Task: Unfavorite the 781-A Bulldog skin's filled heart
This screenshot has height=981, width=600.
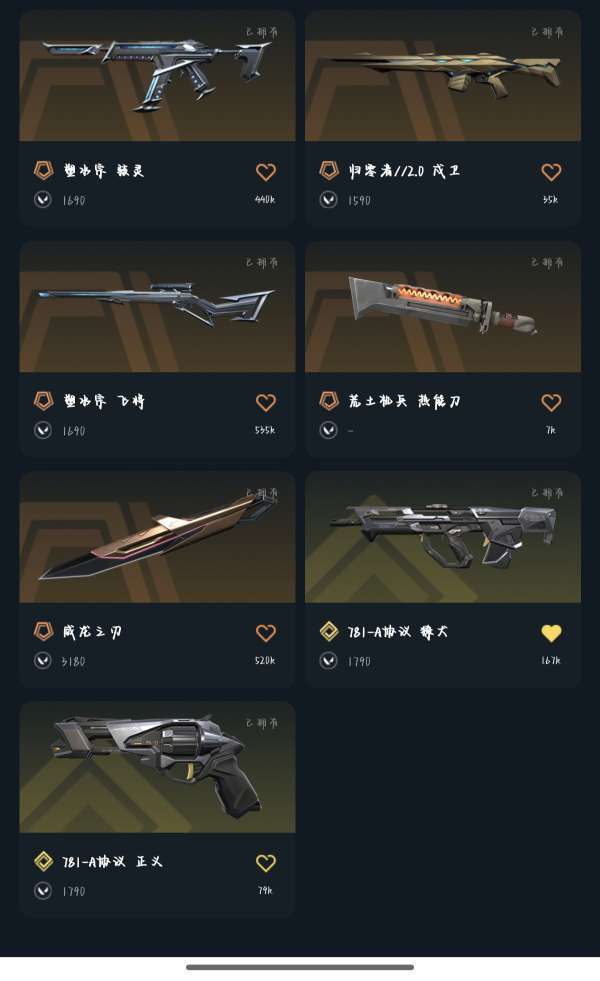Action: click(551, 633)
